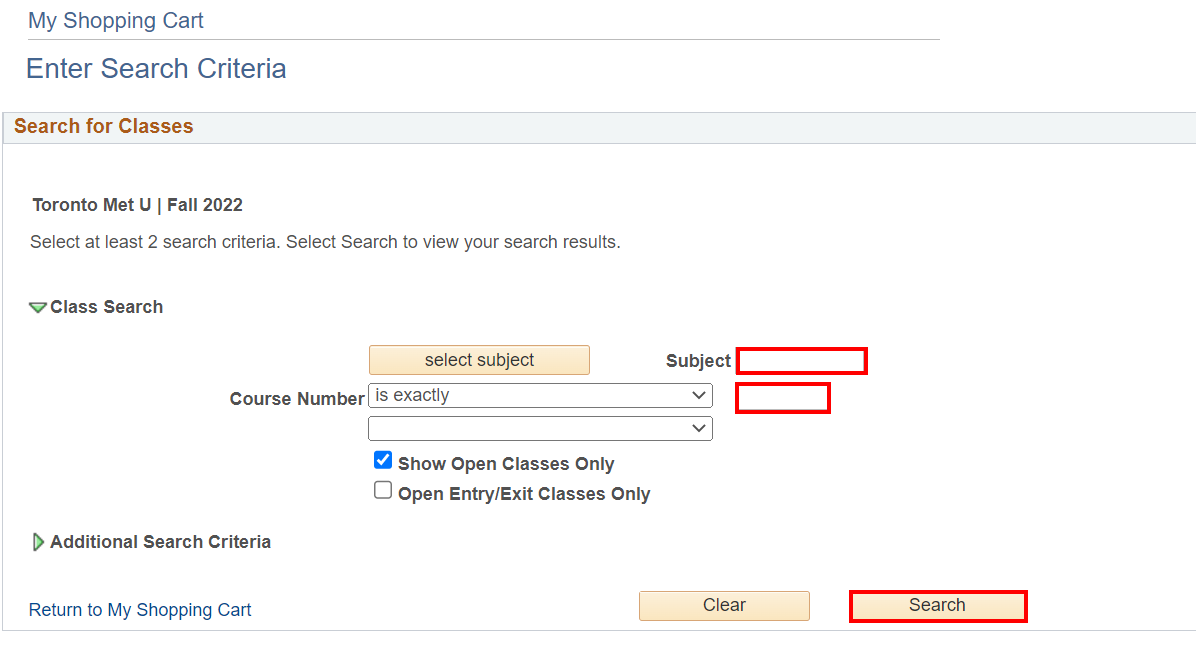This screenshot has width=1196, height=657.
Task: Click the Search button
Action: pyautogui.click(x=937, y=606)
